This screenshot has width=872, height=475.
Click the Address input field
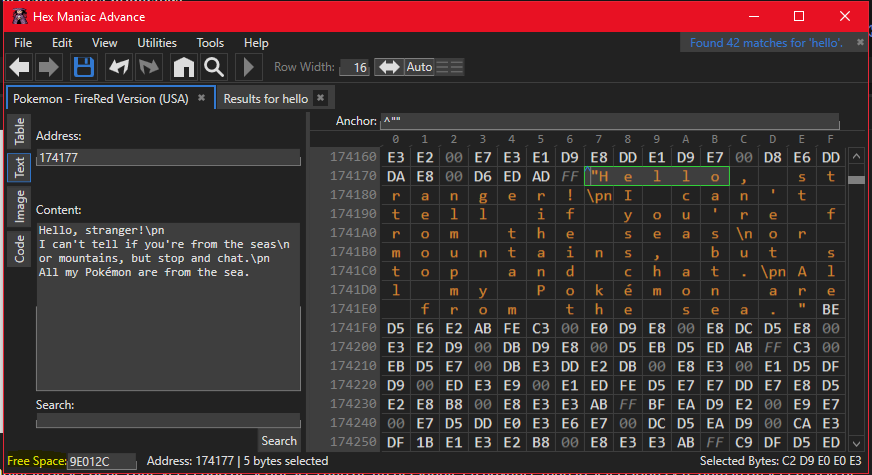pos(168,158)
